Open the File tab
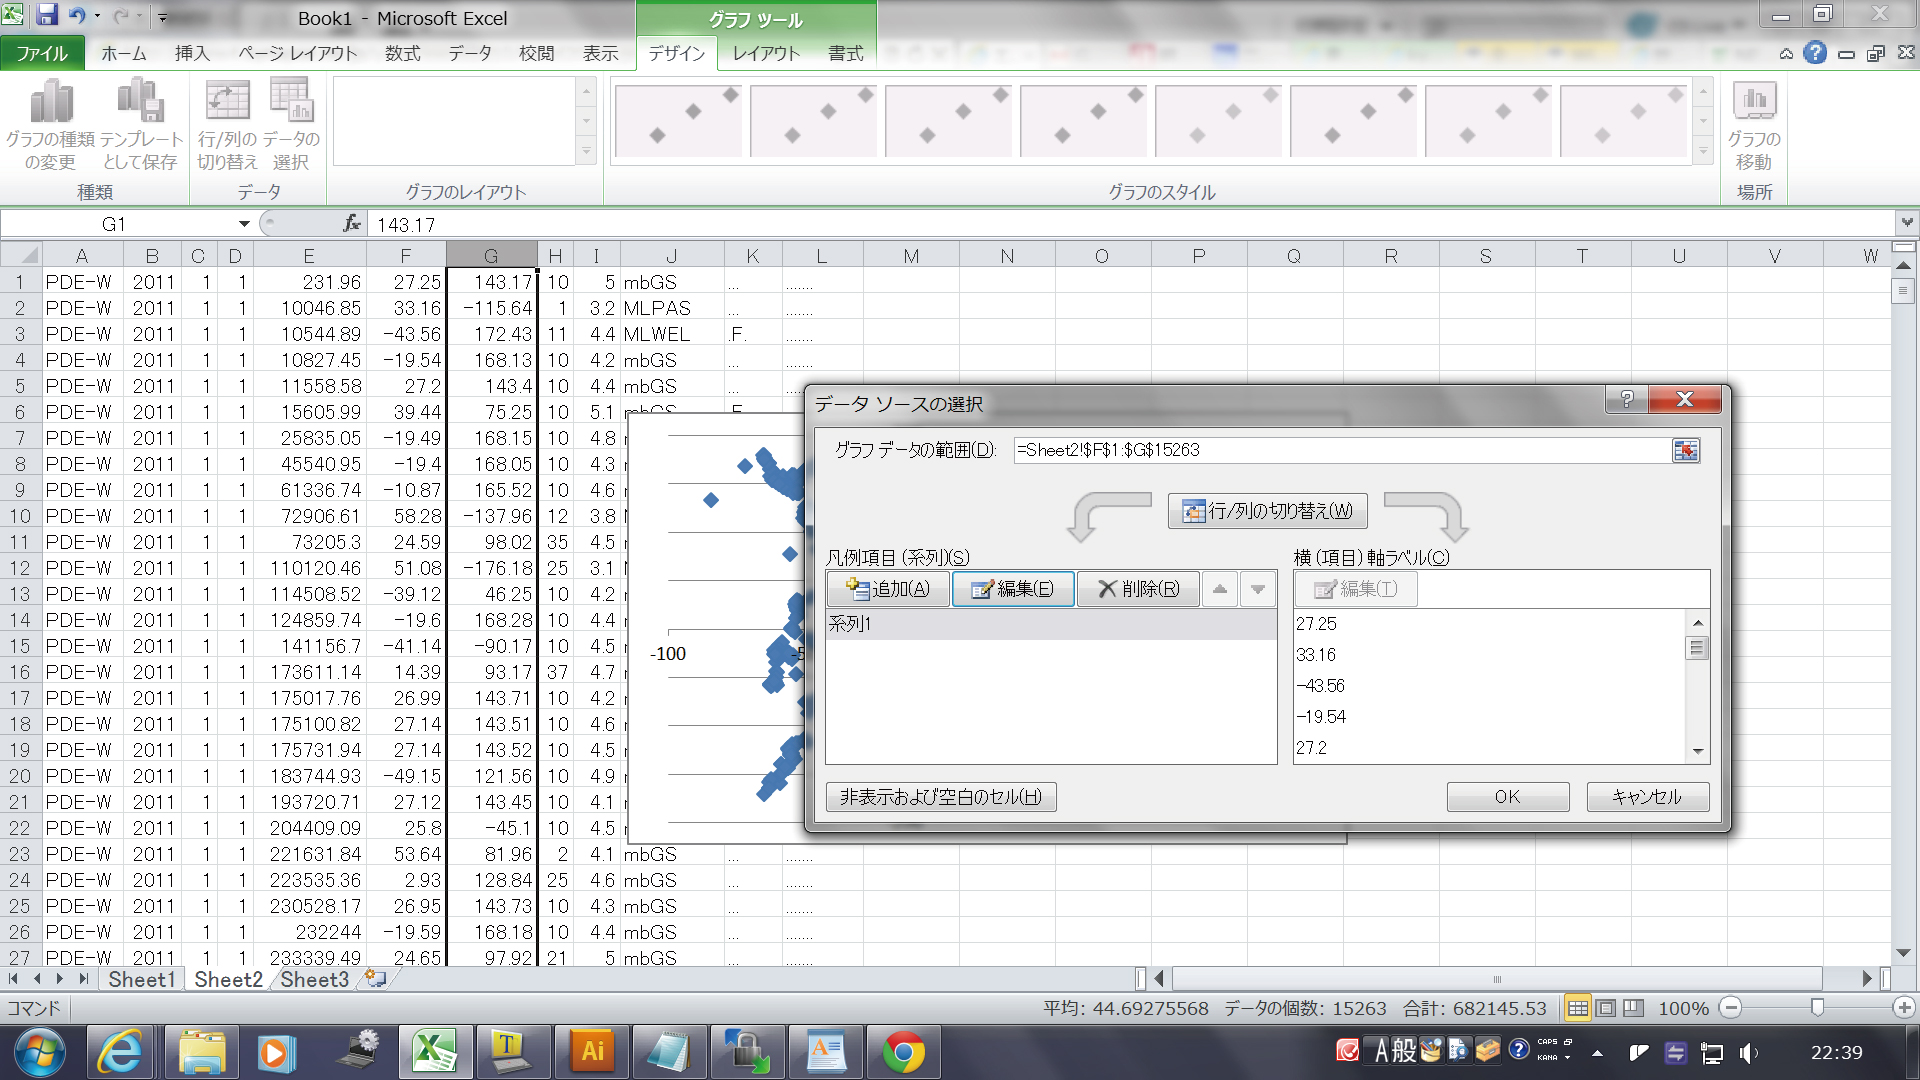Viewport: 1920px width, 1080px height. point(41,53)
